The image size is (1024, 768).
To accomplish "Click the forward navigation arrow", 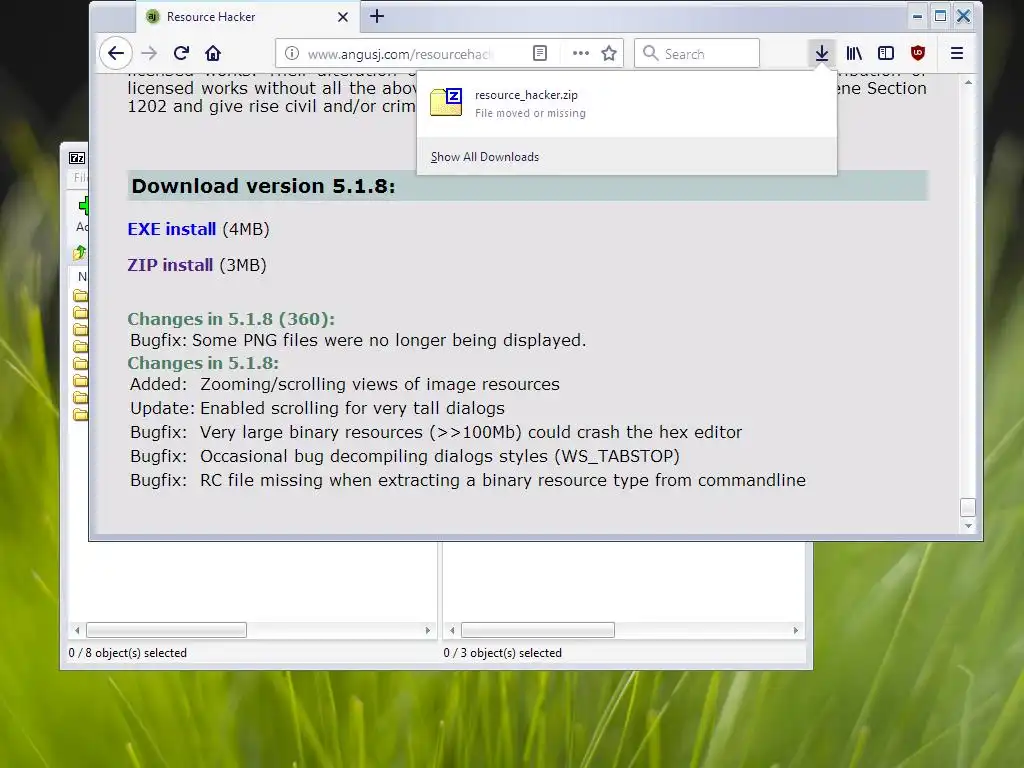I will (x=150, y=53).
